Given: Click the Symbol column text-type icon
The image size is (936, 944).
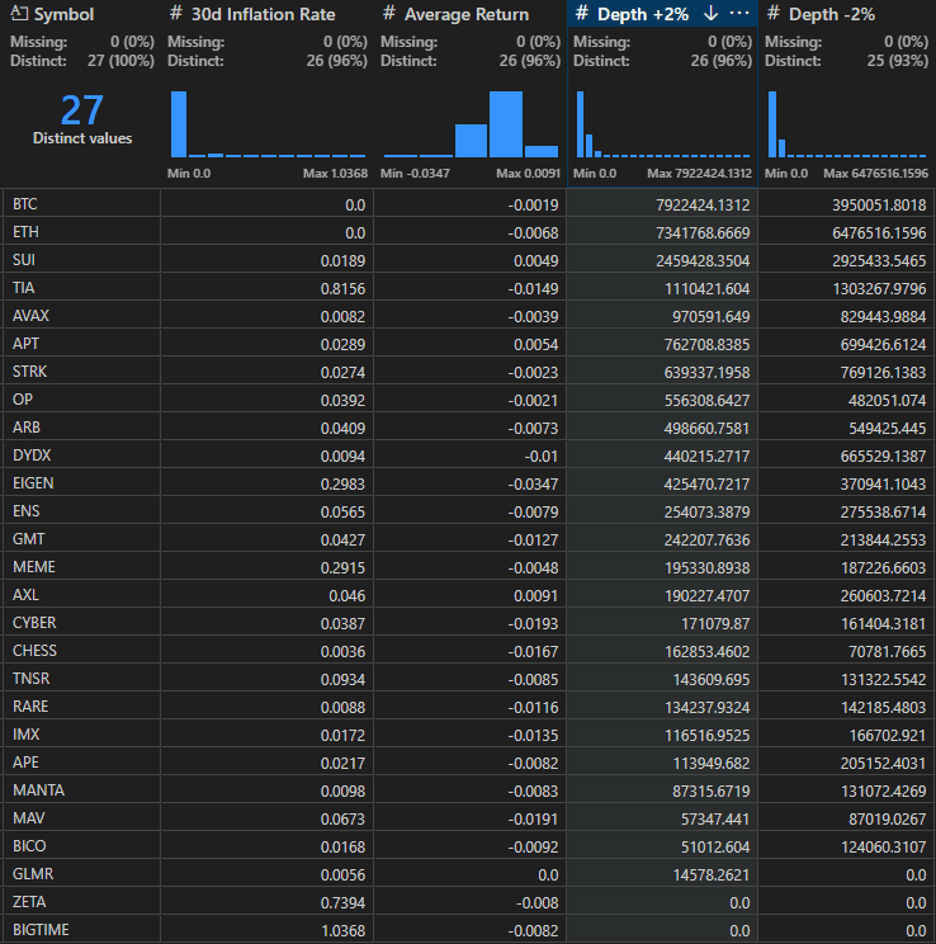Looking at the screenshot, I should point(19,14).
